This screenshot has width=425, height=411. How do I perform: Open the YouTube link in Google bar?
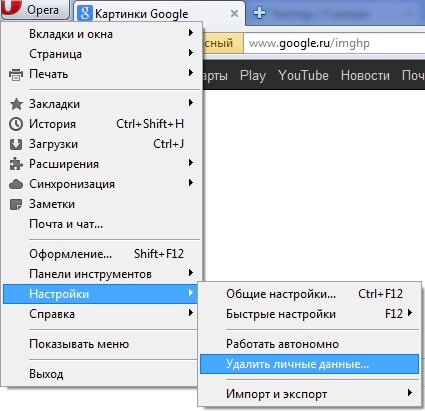[x=303, y=75]
